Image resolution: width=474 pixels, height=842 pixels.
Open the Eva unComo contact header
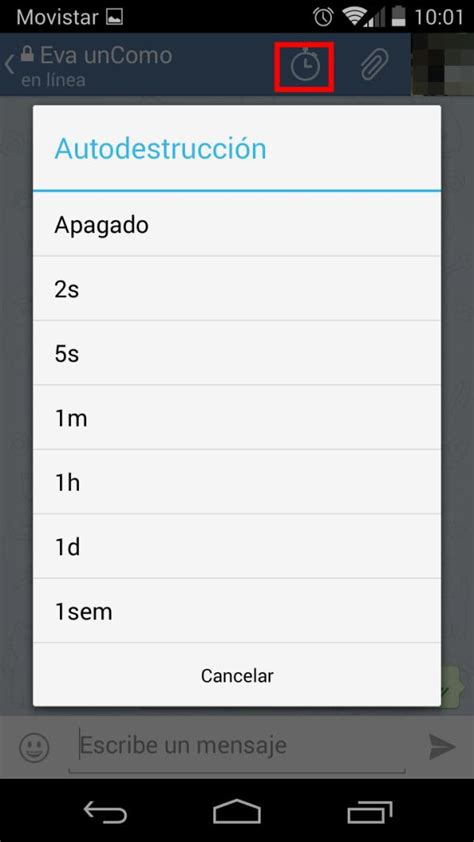point(97,65)
